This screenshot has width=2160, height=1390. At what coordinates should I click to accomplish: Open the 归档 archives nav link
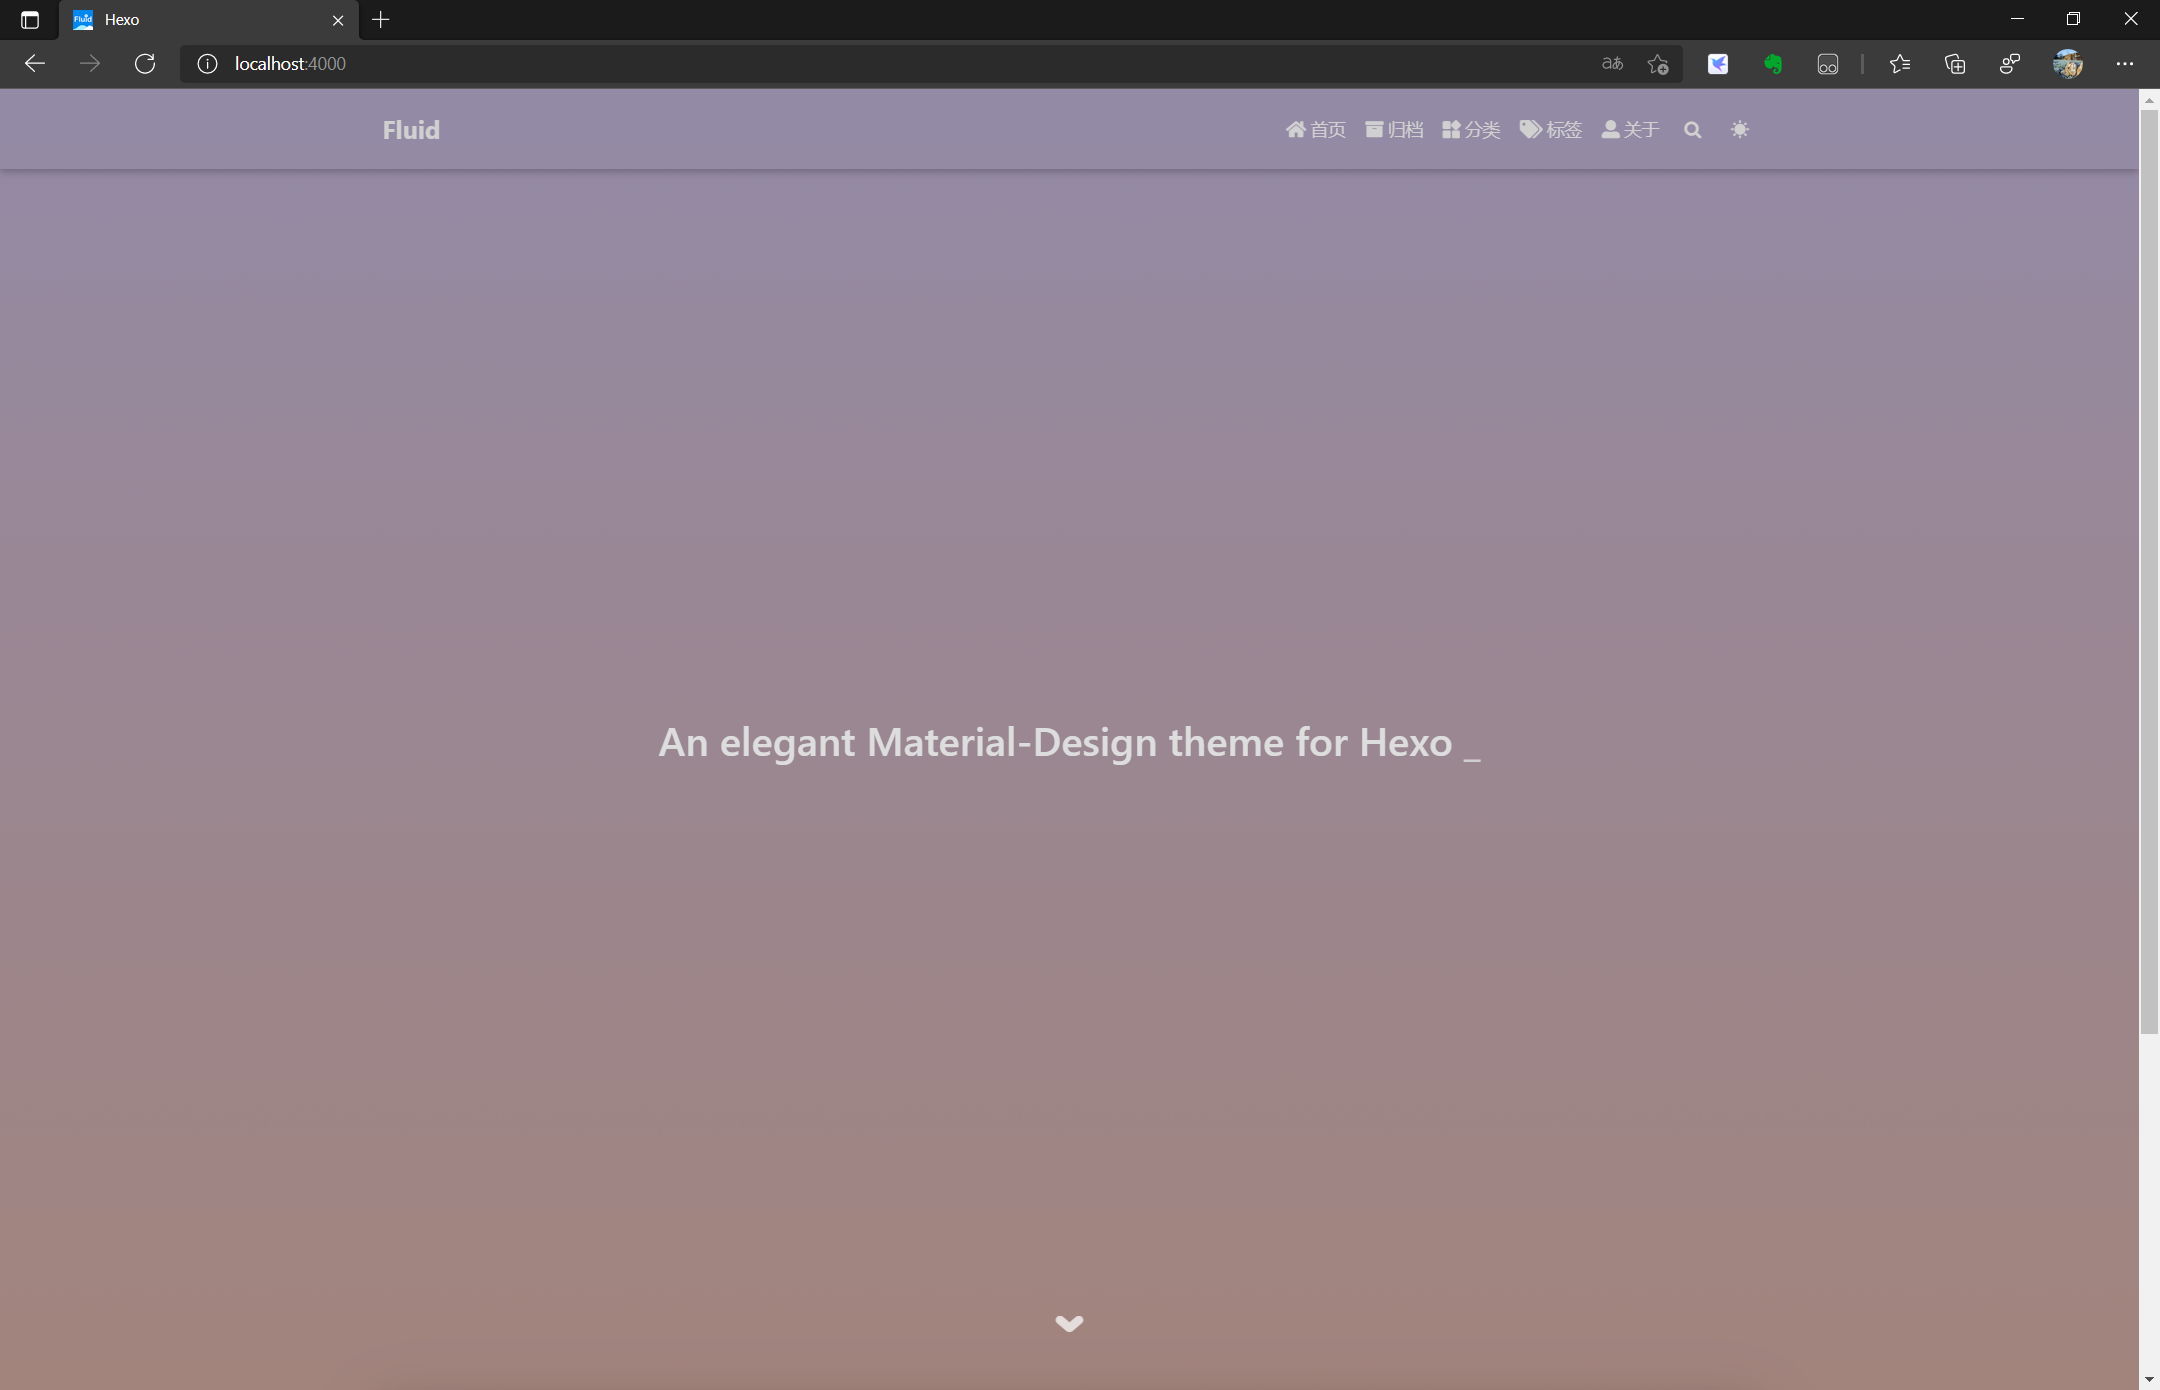click(1394, 130)
